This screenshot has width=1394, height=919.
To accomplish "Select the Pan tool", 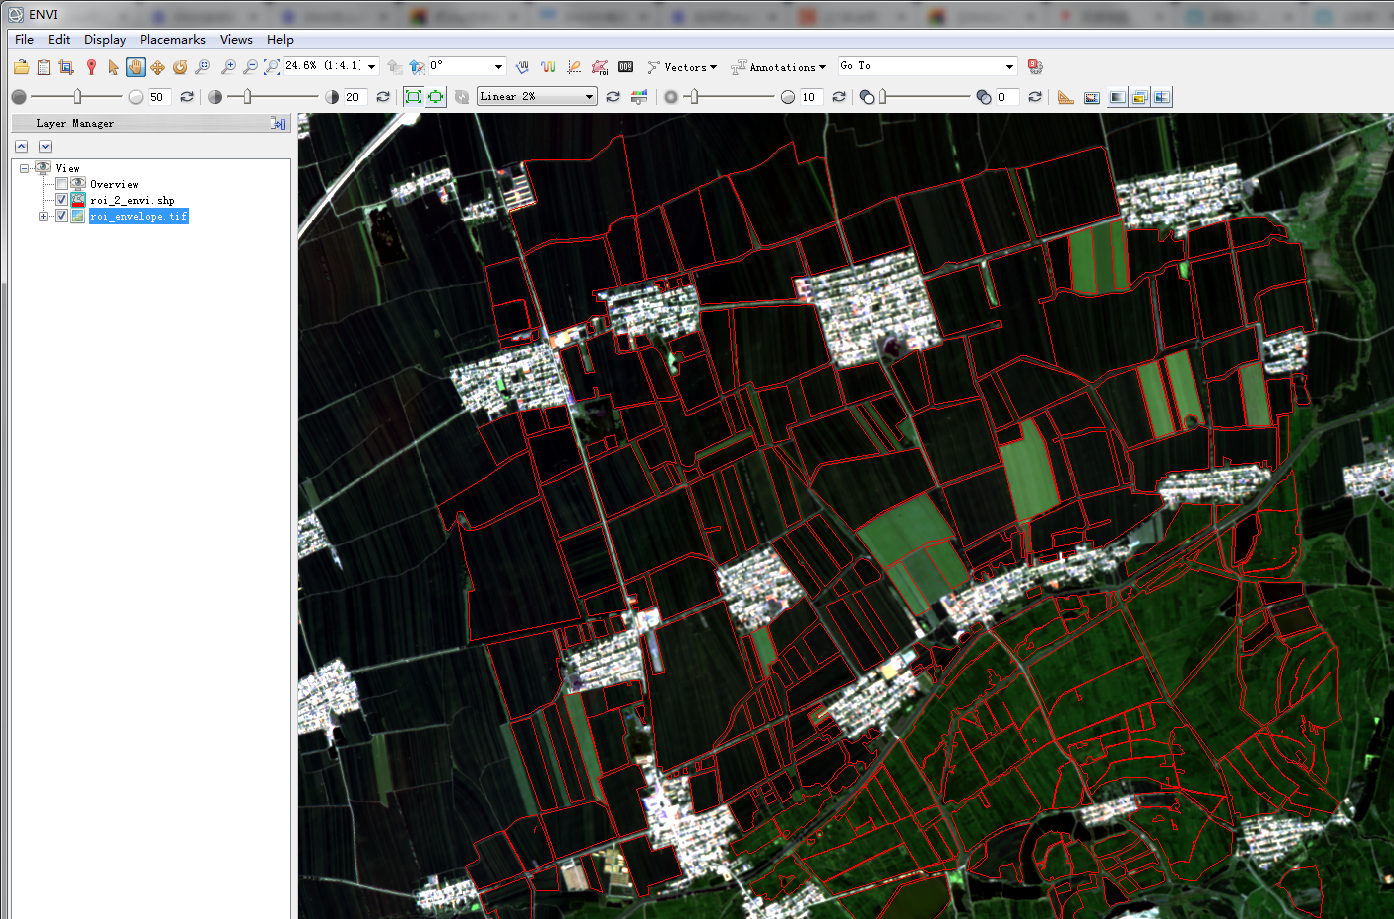I will coord(134,66).
